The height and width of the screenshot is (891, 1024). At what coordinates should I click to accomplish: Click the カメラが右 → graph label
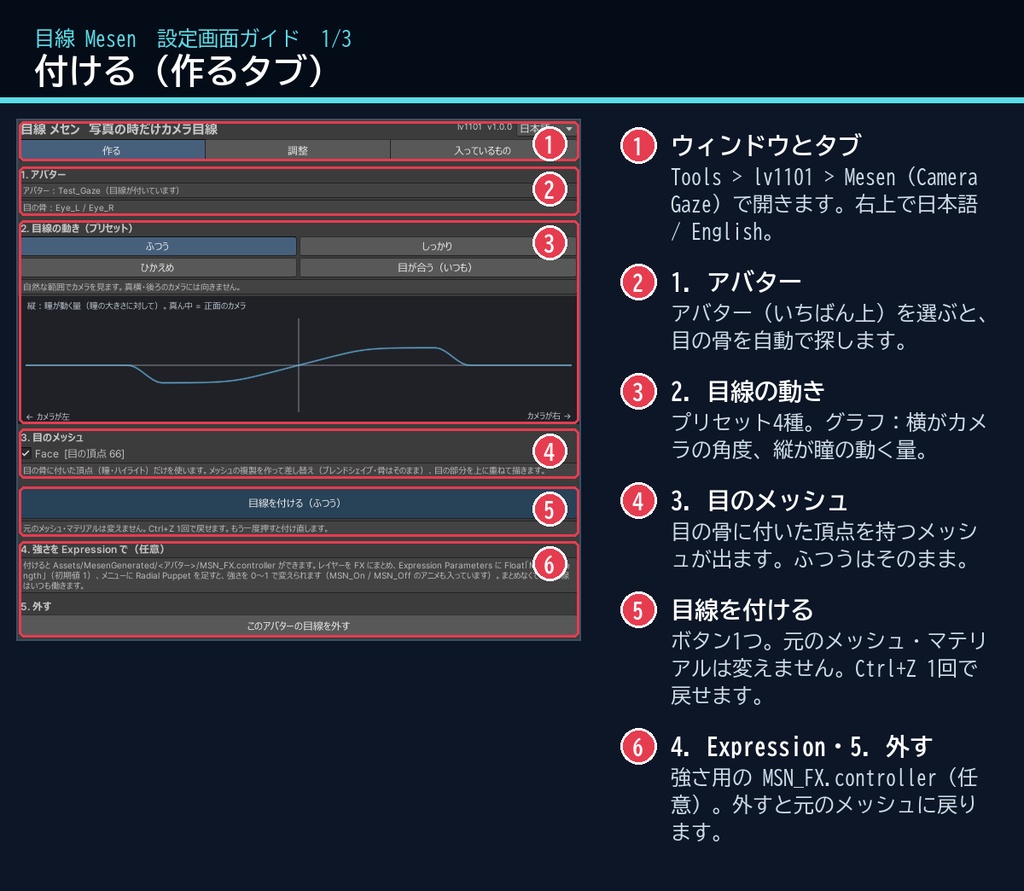coord(549,415)
